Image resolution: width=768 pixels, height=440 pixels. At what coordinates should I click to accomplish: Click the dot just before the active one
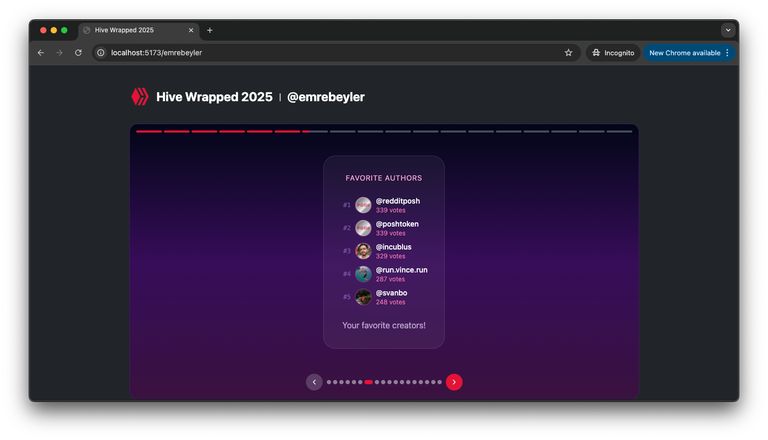click(360, 382)
